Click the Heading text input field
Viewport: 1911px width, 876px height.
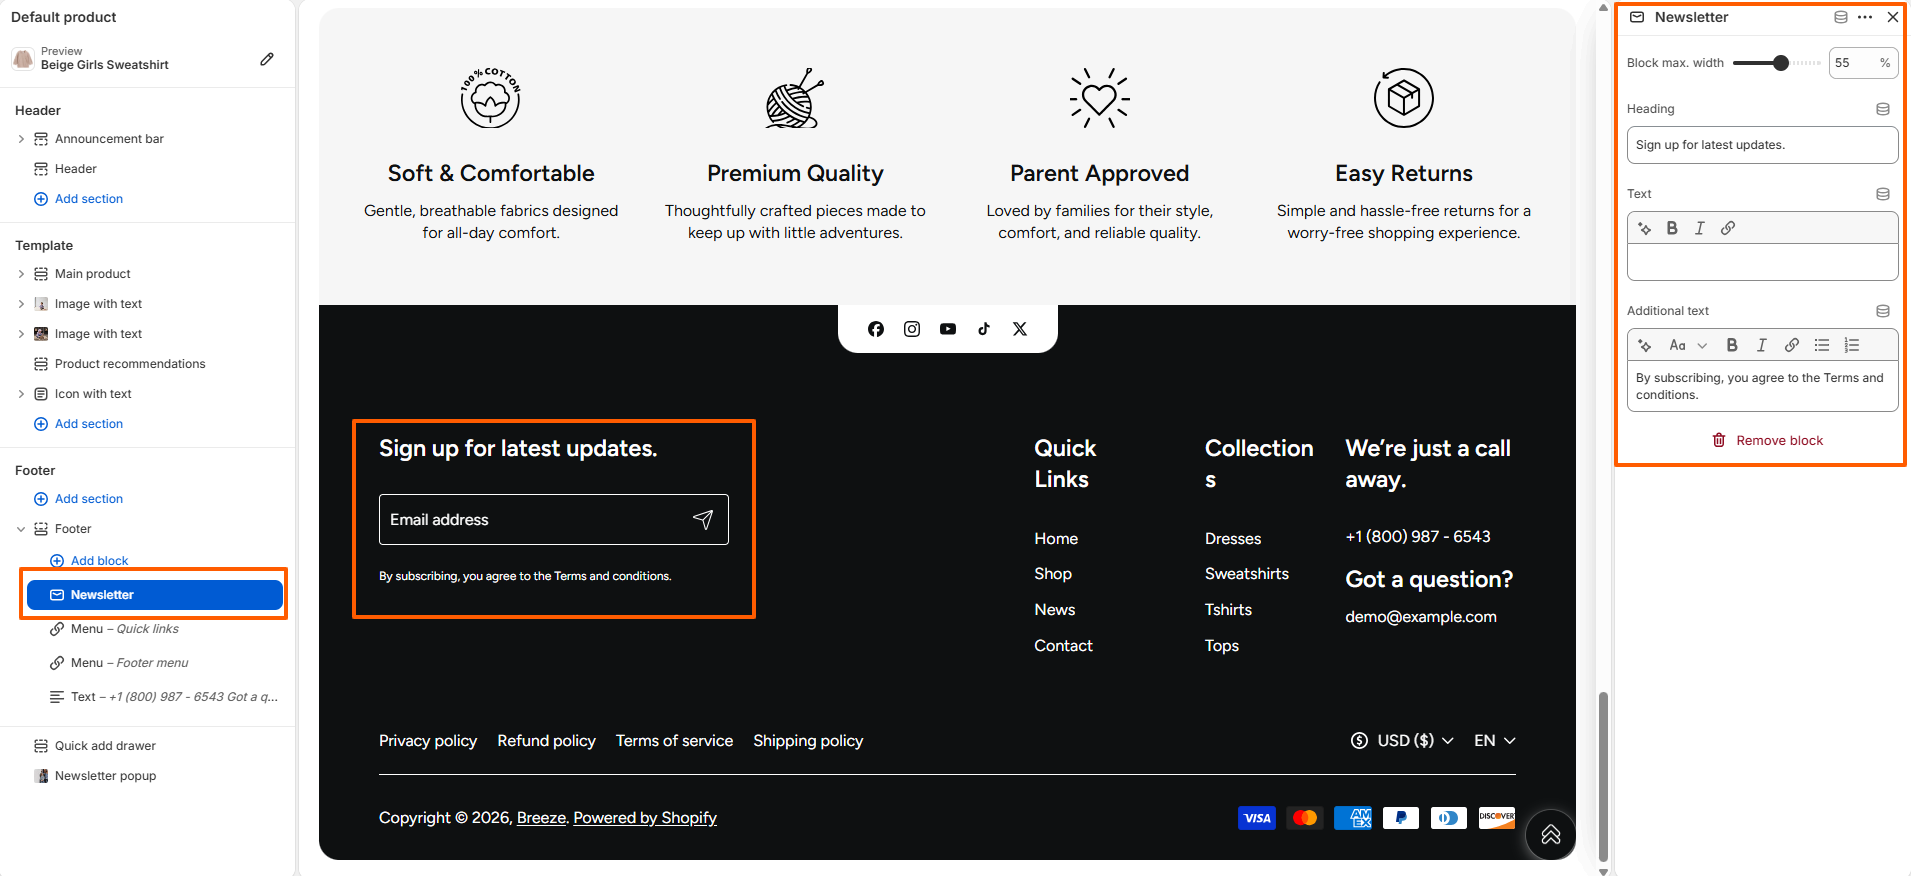pyautogui.click(x=1762, y=145)
